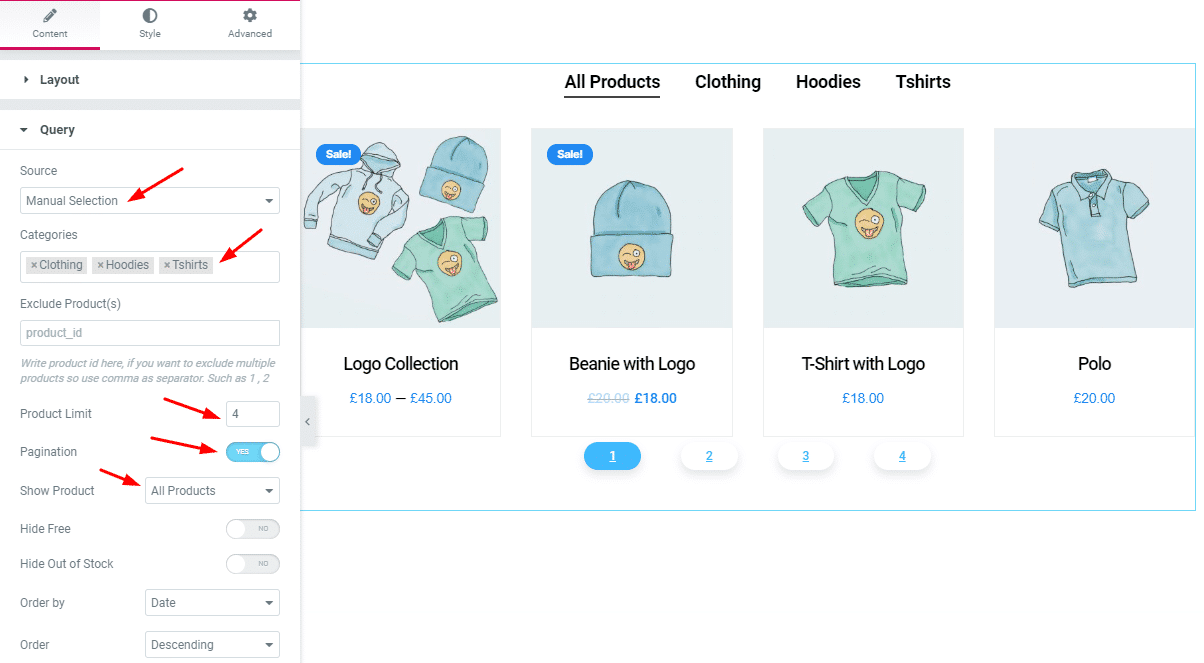The image size is (1204, 663).
Task: Switch to the Hoodies product tab
Action: (x=828, y=82)
